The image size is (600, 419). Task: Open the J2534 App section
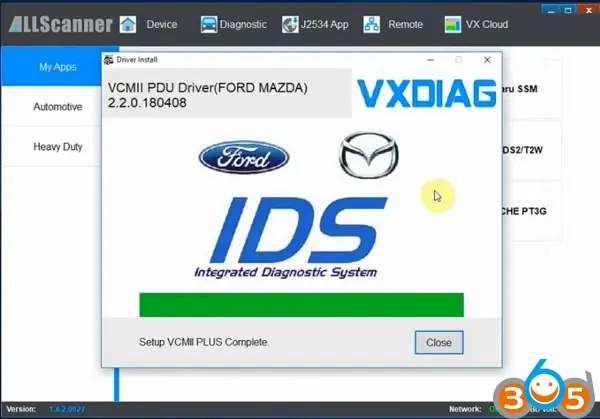pos(324,24)
